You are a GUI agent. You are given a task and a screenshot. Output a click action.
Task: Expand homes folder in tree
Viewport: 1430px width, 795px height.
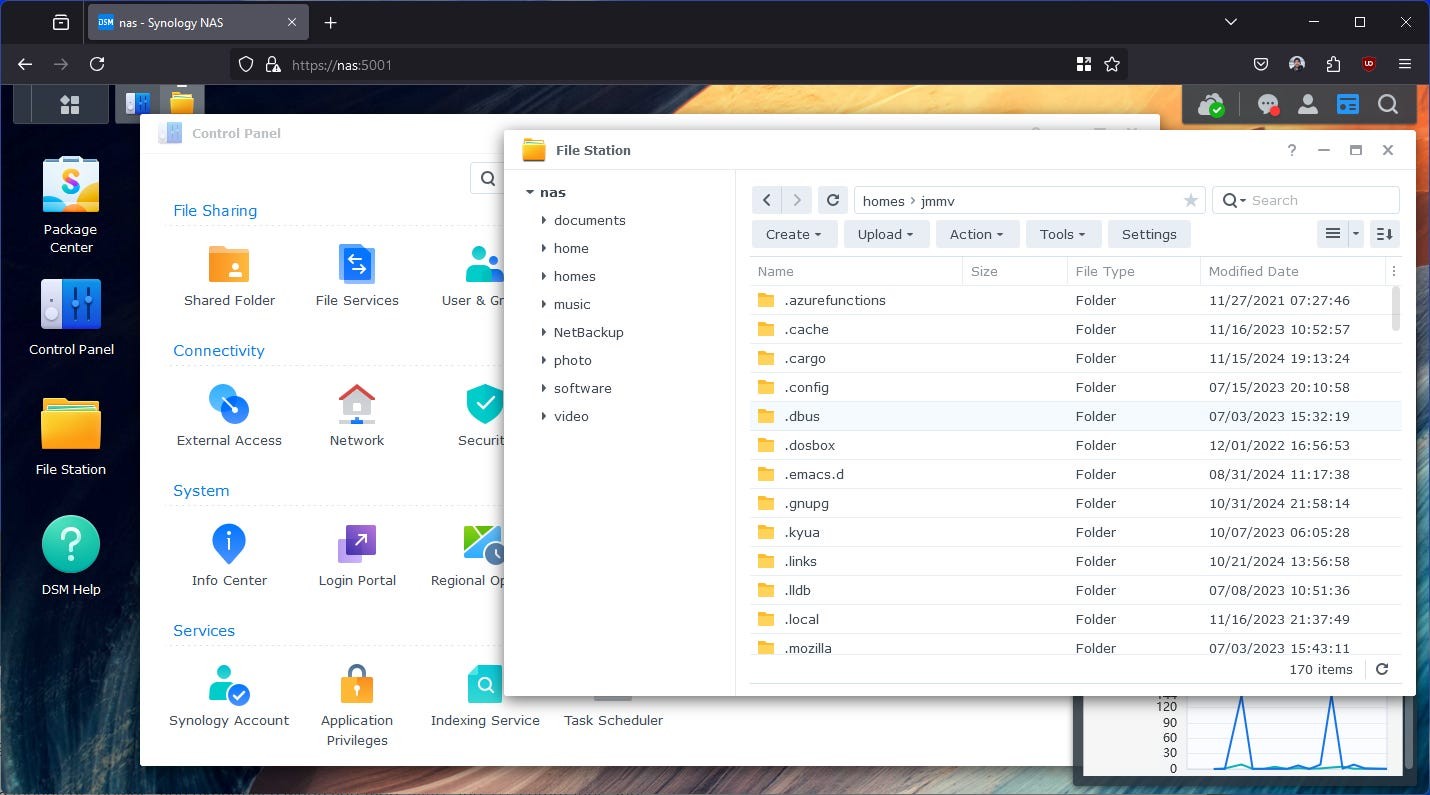(x=543, y=276)
